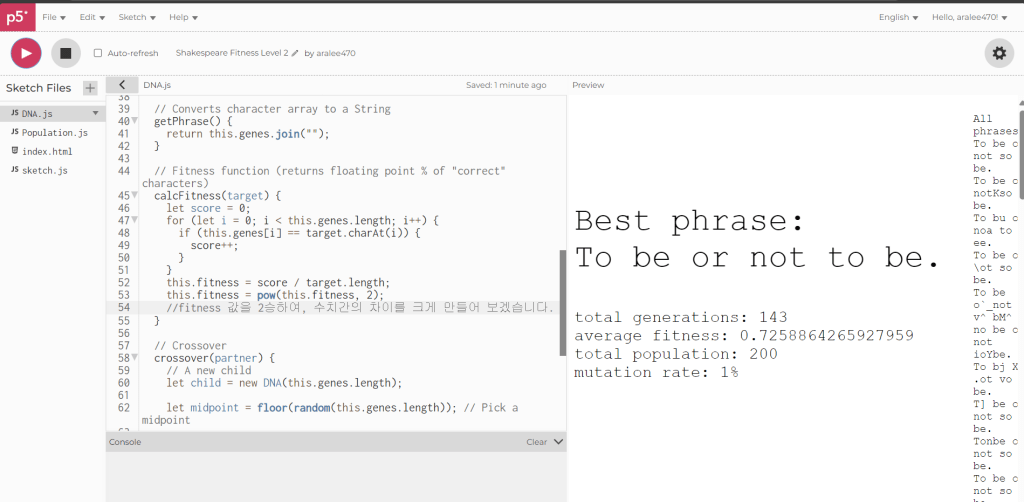Screen dimensions: 1024x502
Task: Click the p5 logo icon
Action: pyautogui.click(x=16, y=17)
